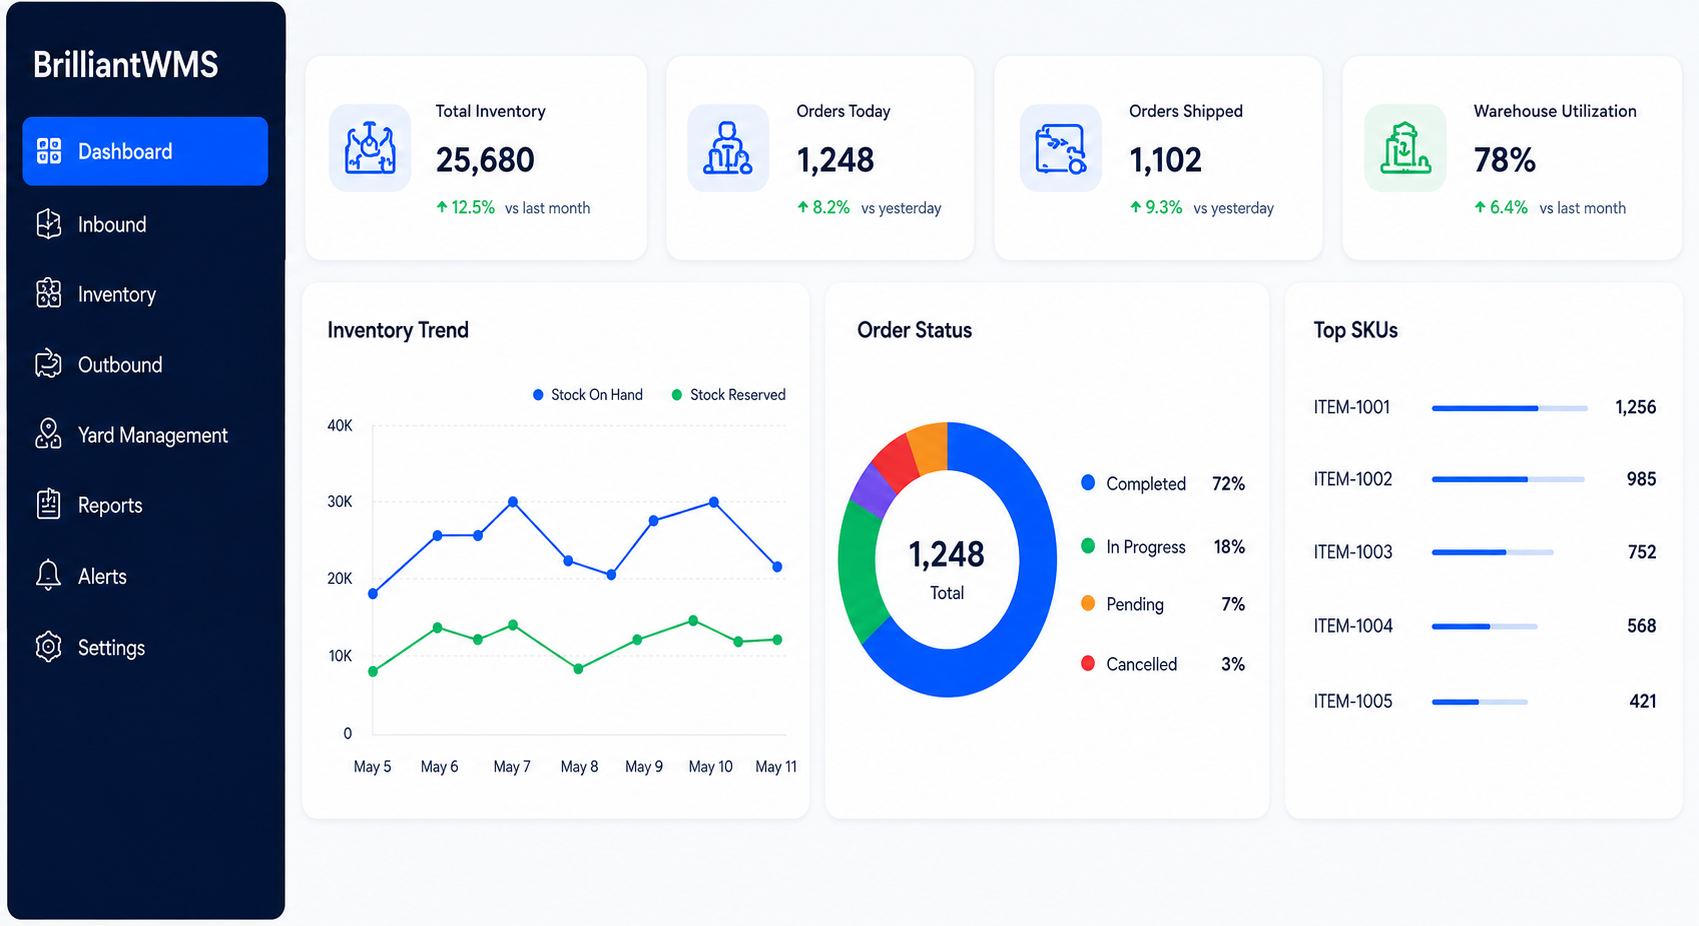Click the Alerts bell icon
The width and height of the screenshot is (1699, 926).
(x=49, y=575)
